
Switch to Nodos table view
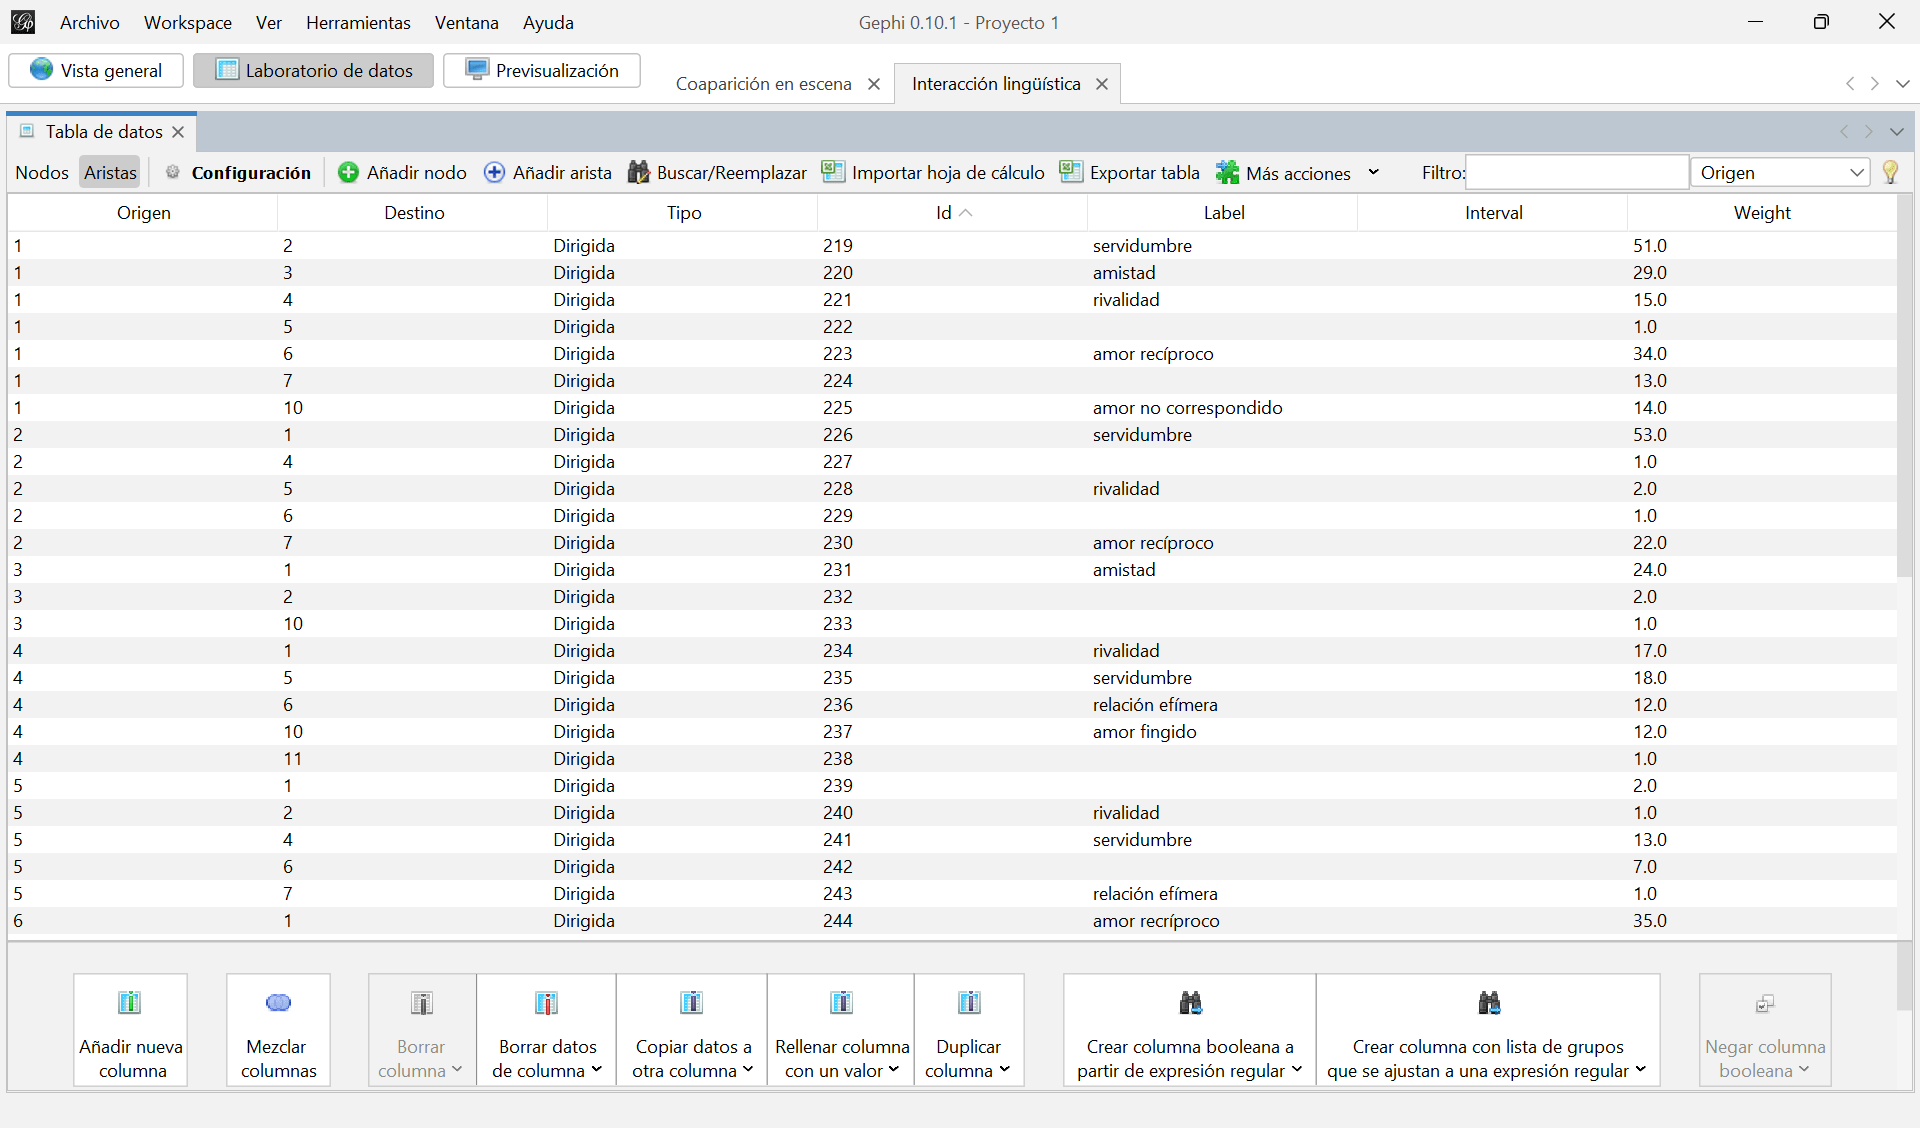[42, 173]
